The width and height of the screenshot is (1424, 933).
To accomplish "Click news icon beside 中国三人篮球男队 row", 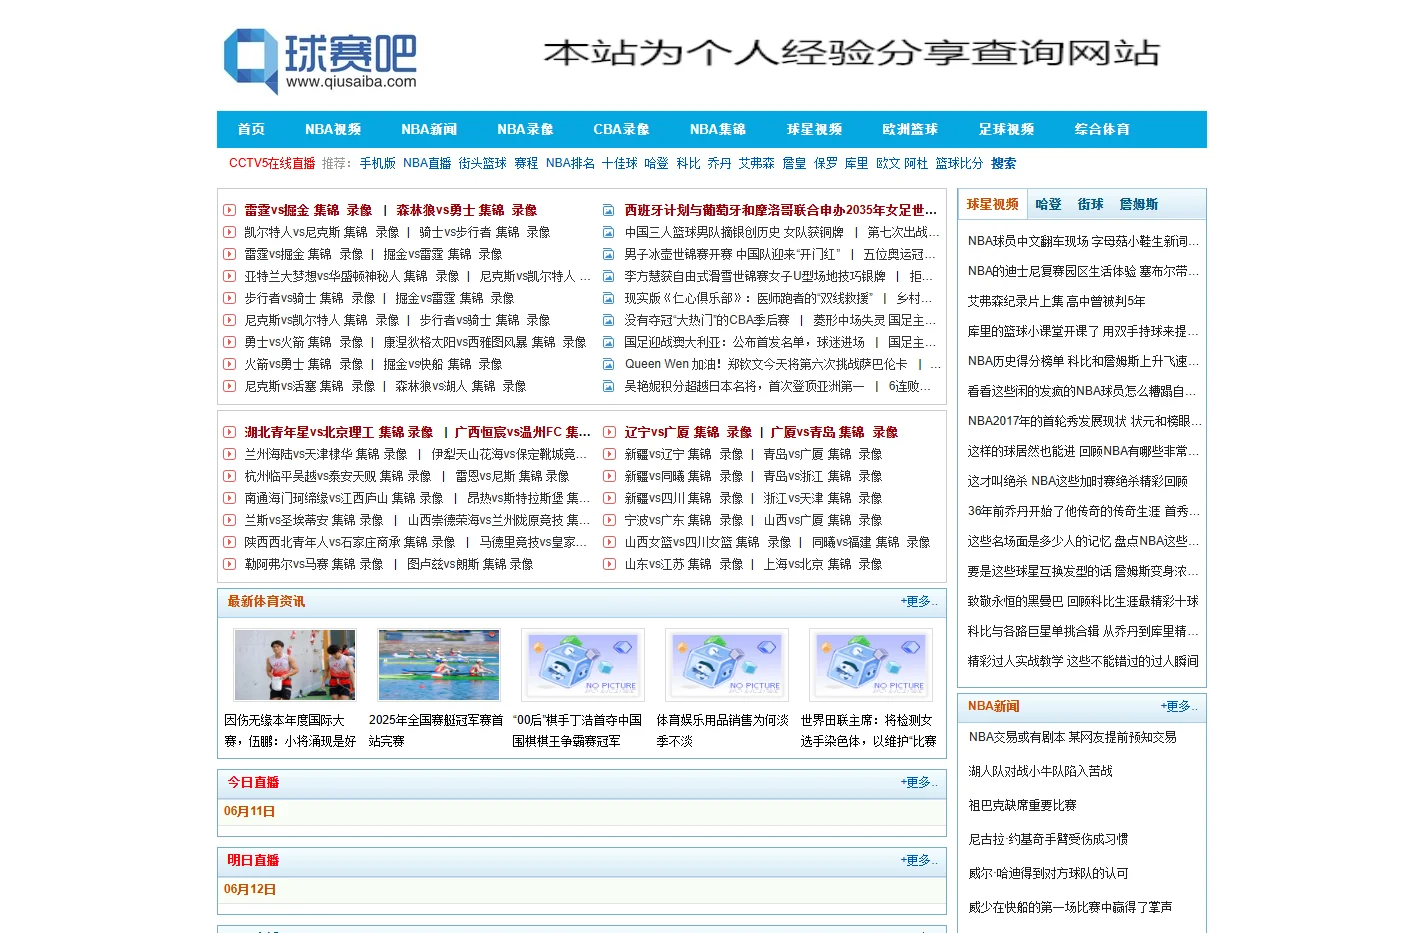I will point(608,232).
